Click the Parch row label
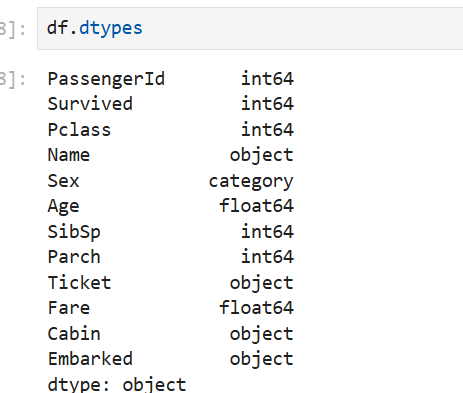Image resolution: width=463 pixels, height=393 pixels. pyautogui.click(x=74, y=257)
